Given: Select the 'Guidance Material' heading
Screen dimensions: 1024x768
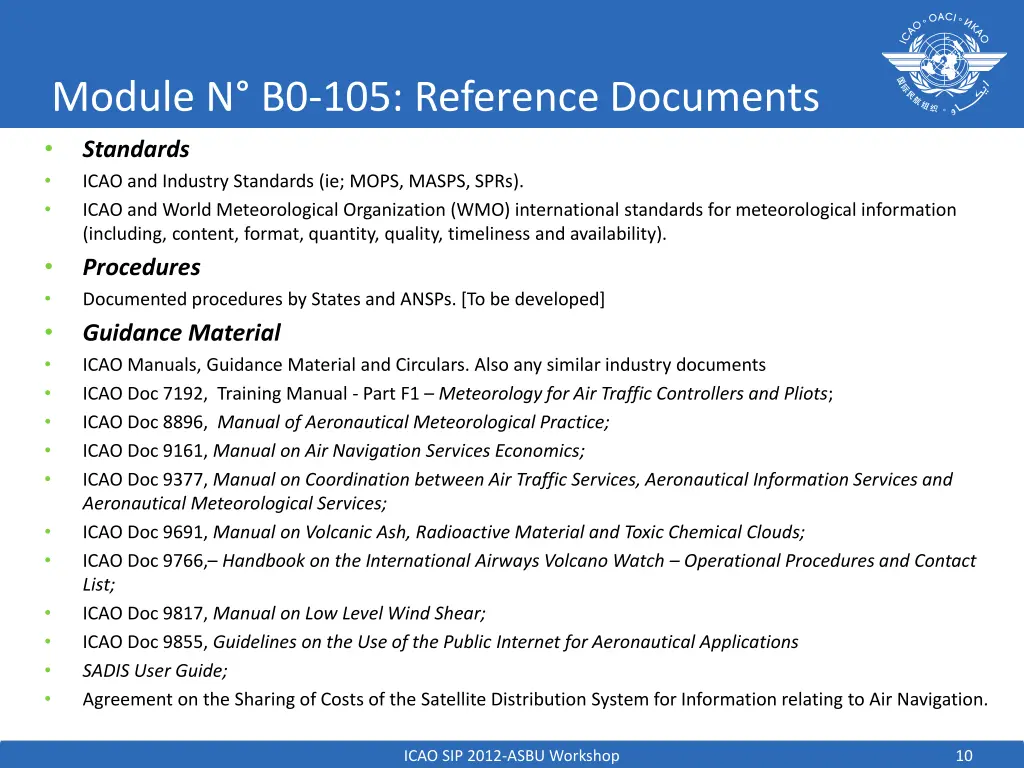Looking at the screenshot, I should tap(181, 333).
